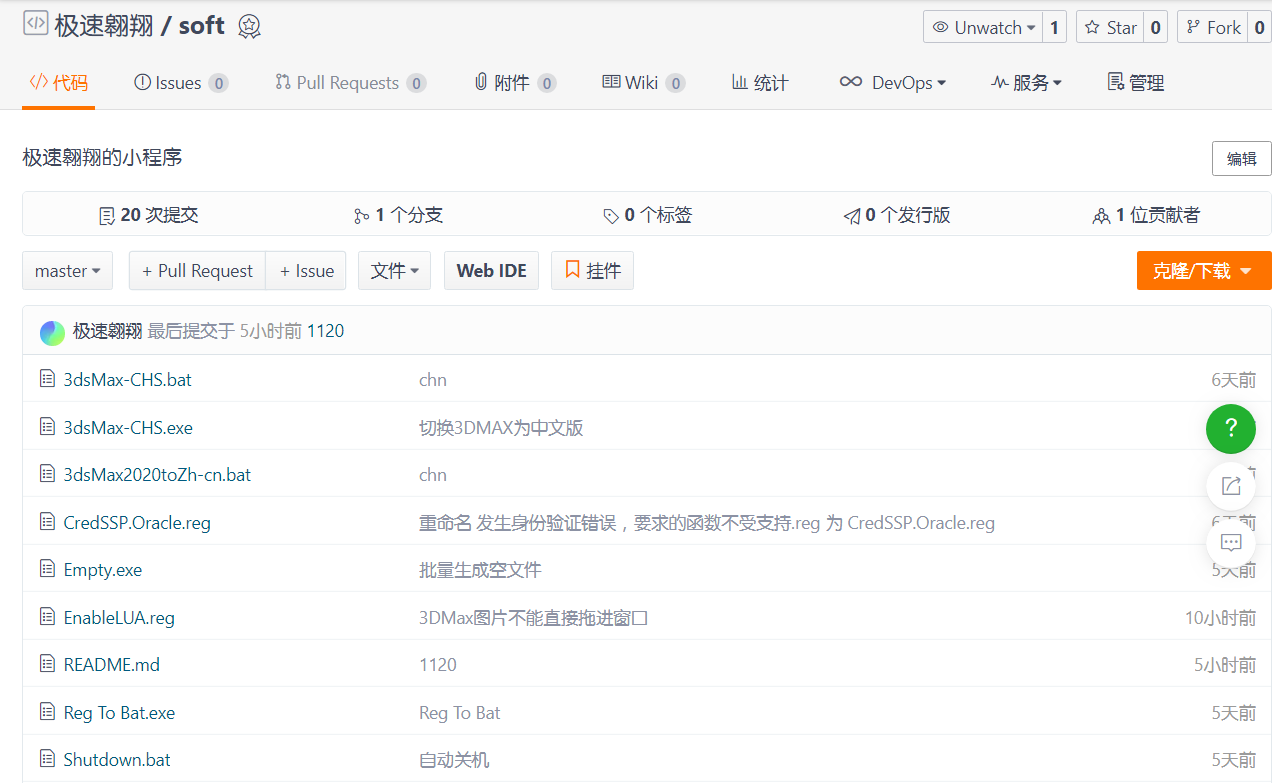The width and height of the screenshot is (1272, 783).
Task: Click the badge icon beside soft title
Action: click(x=249, y=27)
